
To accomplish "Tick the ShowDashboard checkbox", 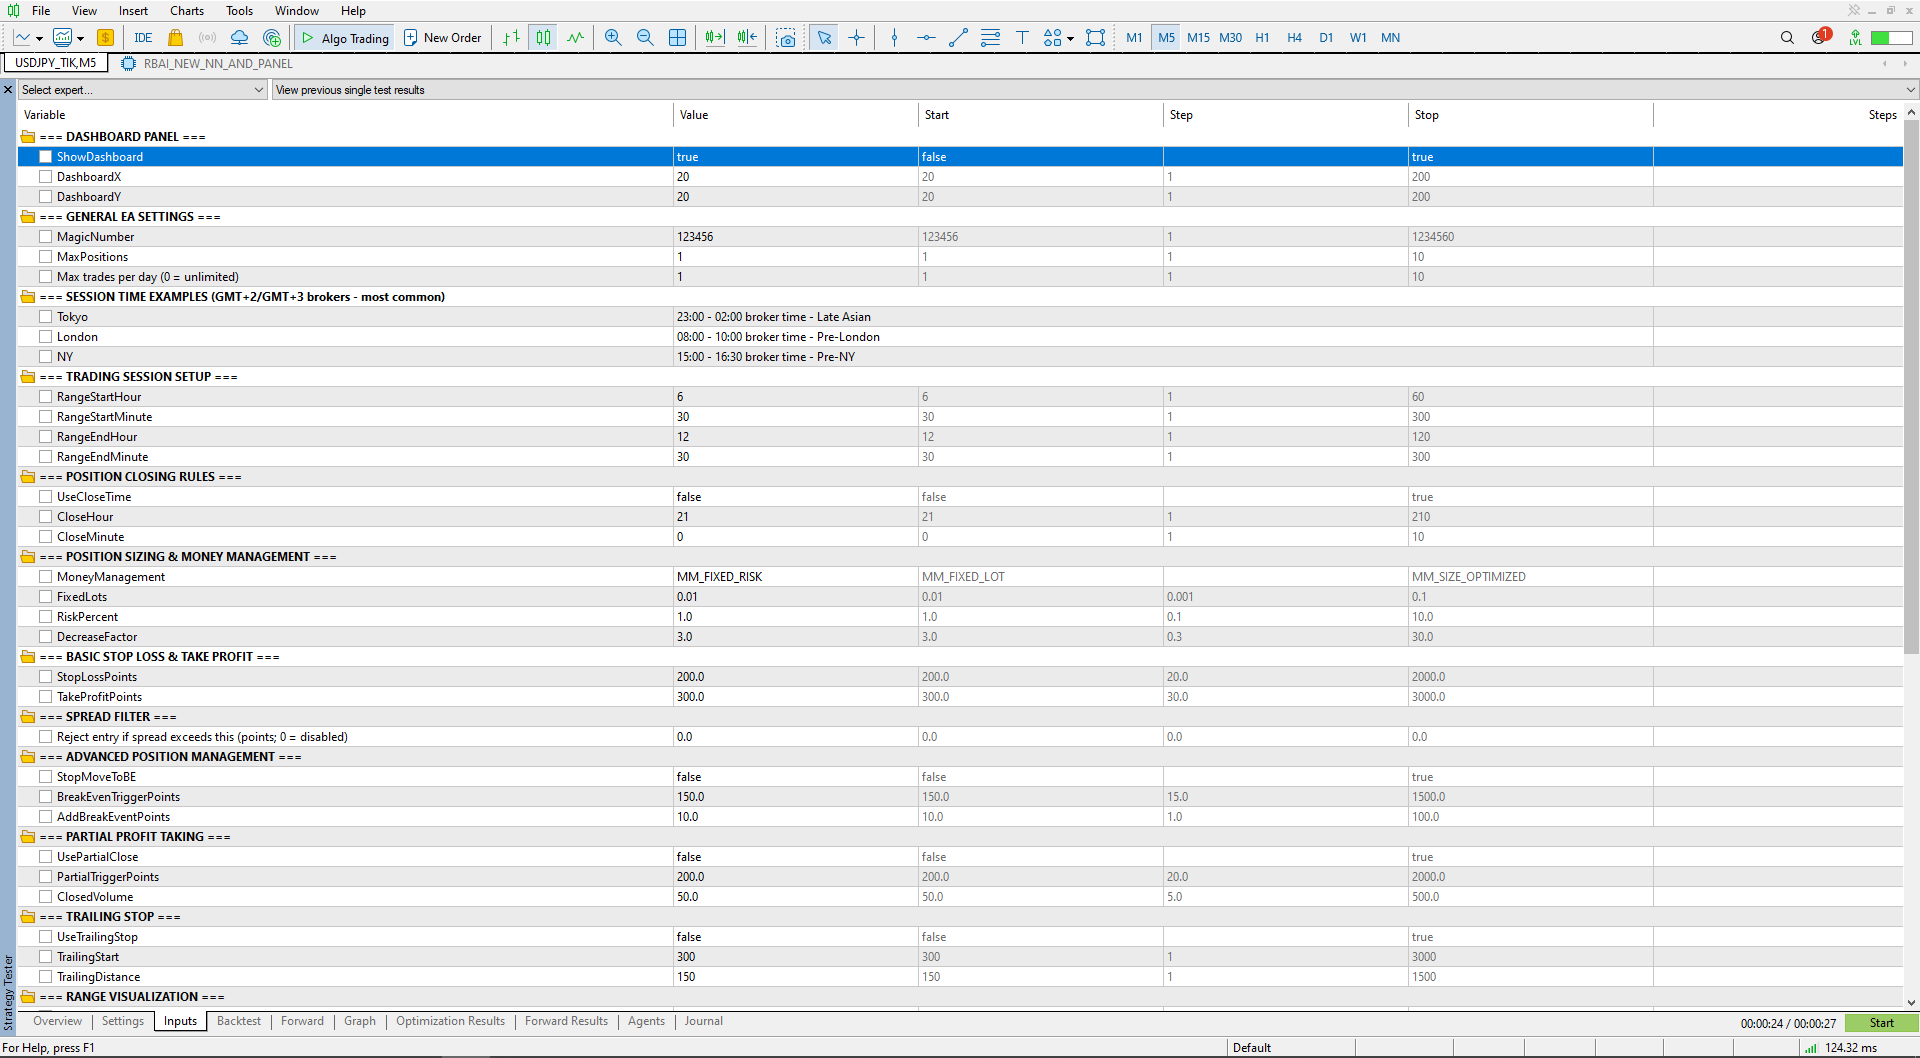I will pos(46,157).
